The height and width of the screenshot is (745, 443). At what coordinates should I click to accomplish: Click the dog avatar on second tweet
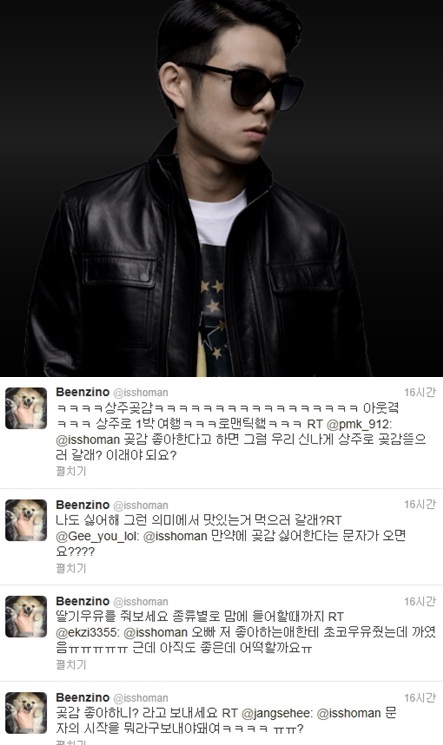(x=26, y=520)
